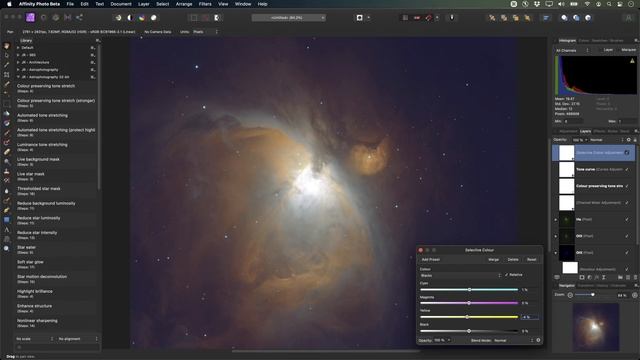Click the Magenta slider
Screen dimensions: 640x360
469,303
